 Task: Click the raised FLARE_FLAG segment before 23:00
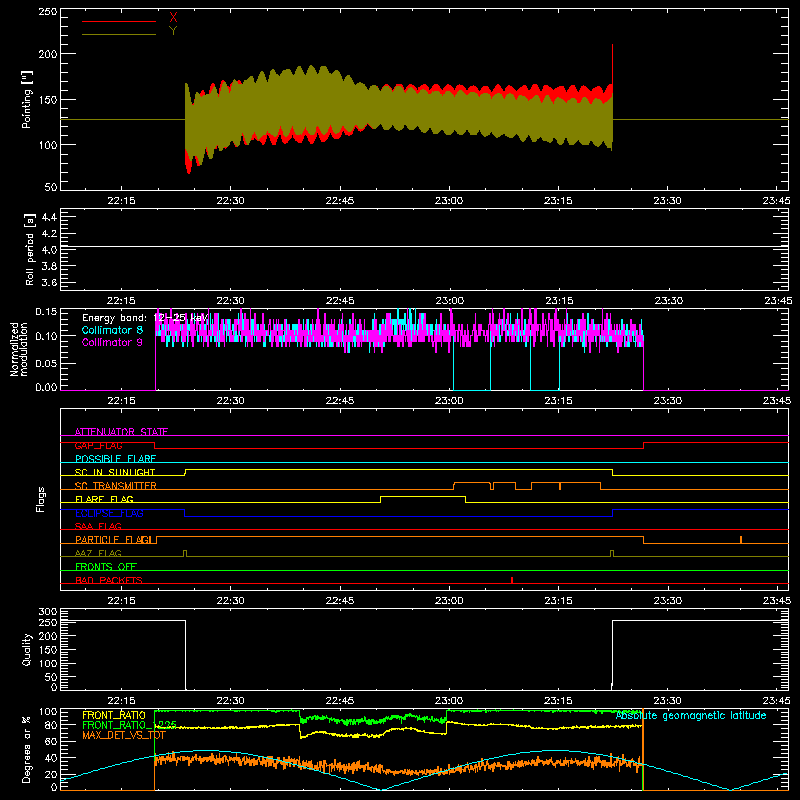(423, 496)
